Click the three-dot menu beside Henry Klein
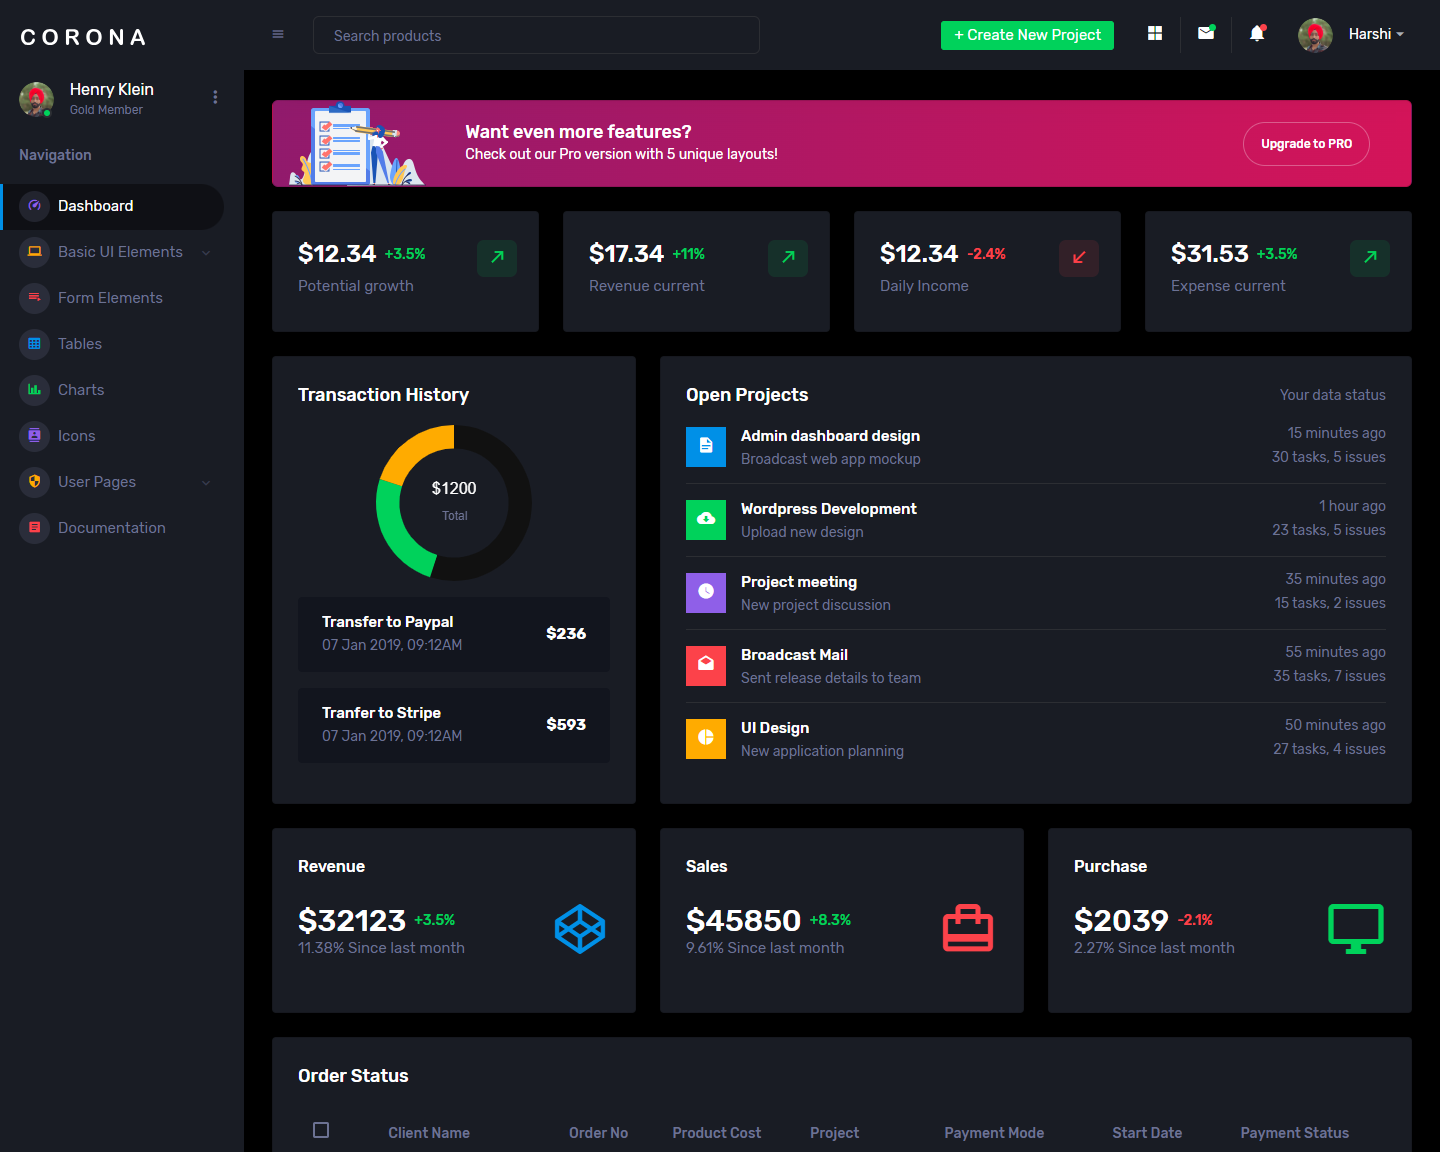This screenshot has width=1440, height=1152. tap(215, 97)
